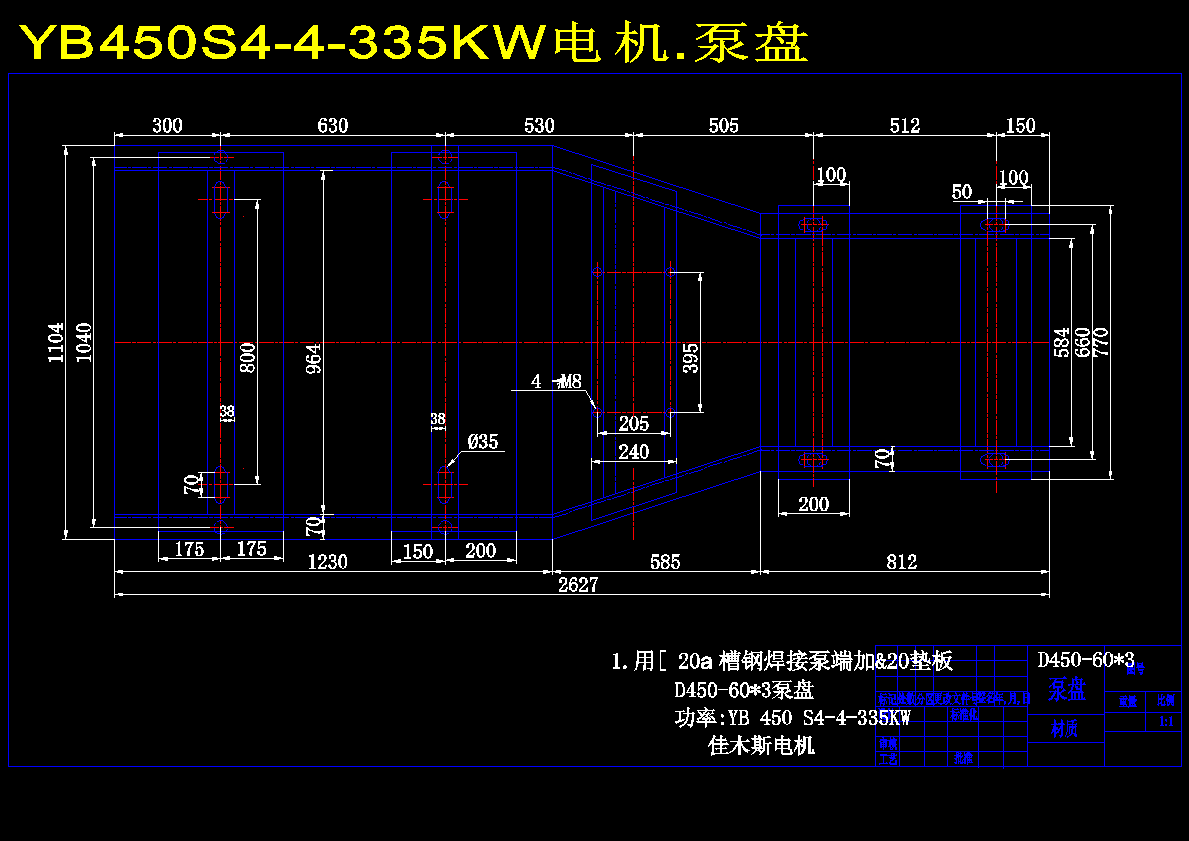Click the 1104 overall height dimension
This screenshot has width=1189, height=841.
click(56, 342)
